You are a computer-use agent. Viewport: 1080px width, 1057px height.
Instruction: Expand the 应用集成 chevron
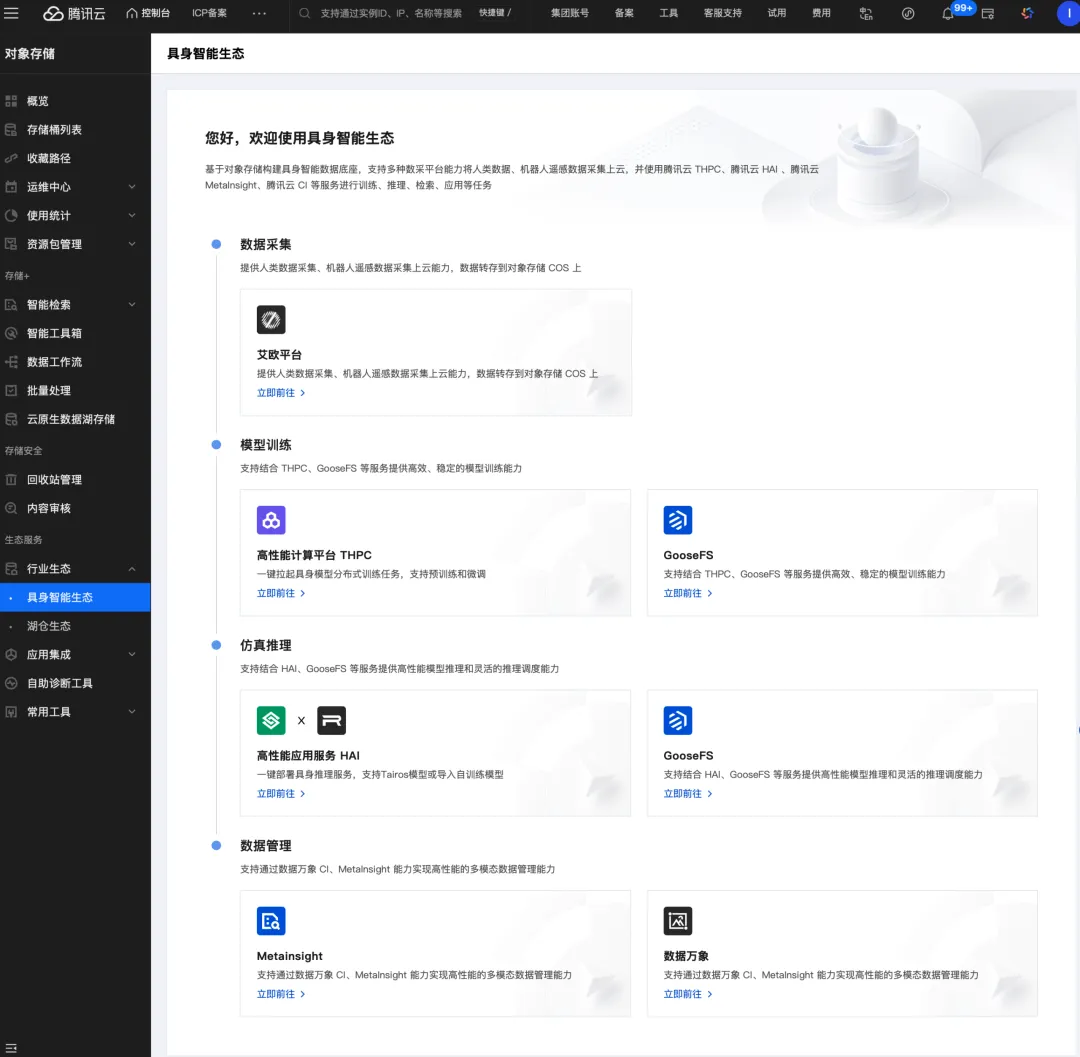(x=132, y=654)
